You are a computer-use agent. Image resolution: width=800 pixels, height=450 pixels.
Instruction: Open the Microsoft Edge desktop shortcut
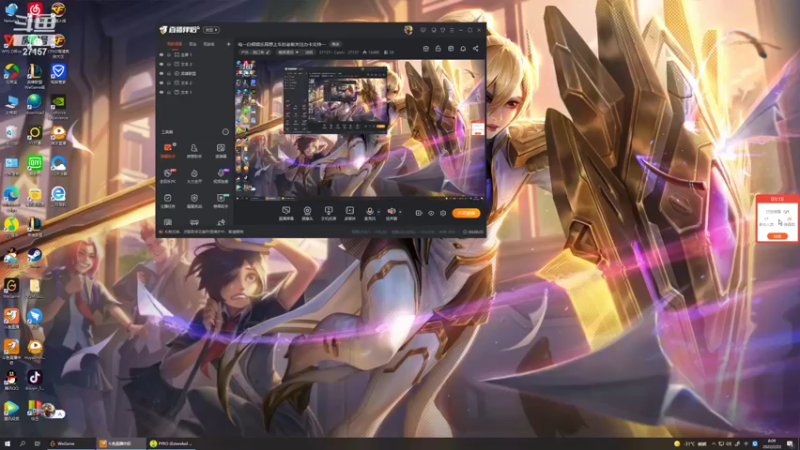[11, 198]
